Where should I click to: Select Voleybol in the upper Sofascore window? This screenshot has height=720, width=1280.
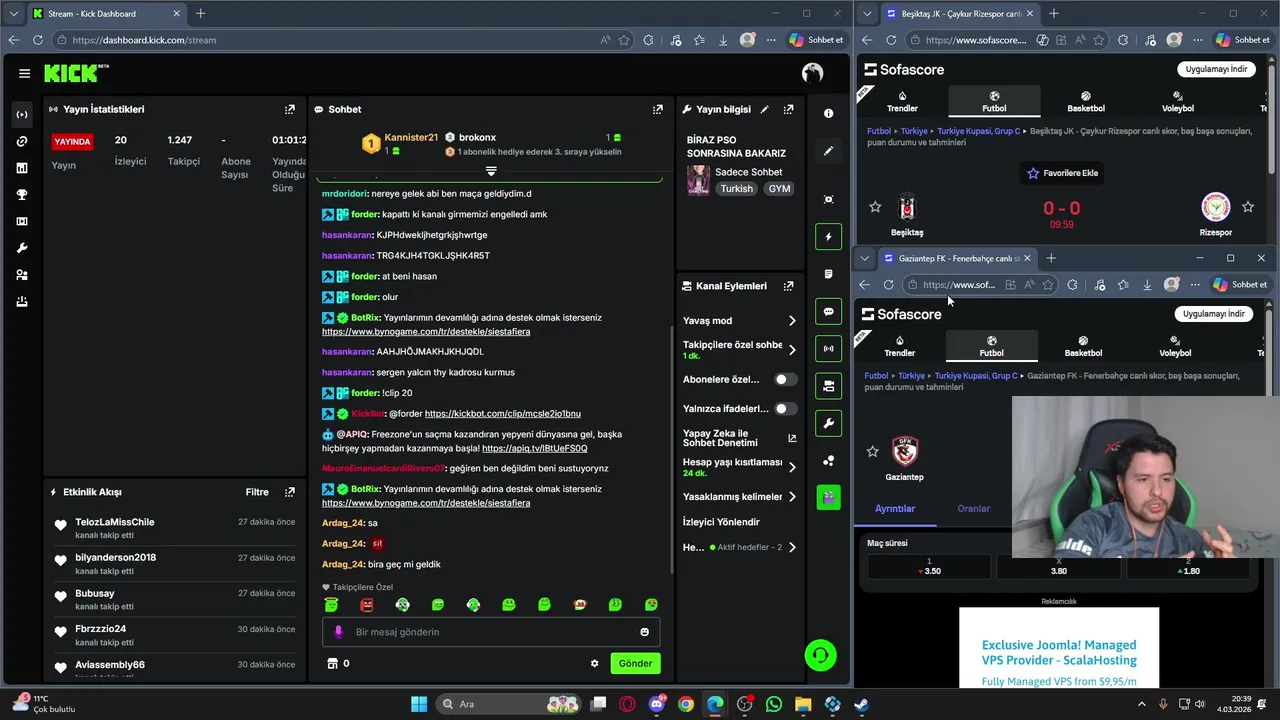pos(1178,102)
